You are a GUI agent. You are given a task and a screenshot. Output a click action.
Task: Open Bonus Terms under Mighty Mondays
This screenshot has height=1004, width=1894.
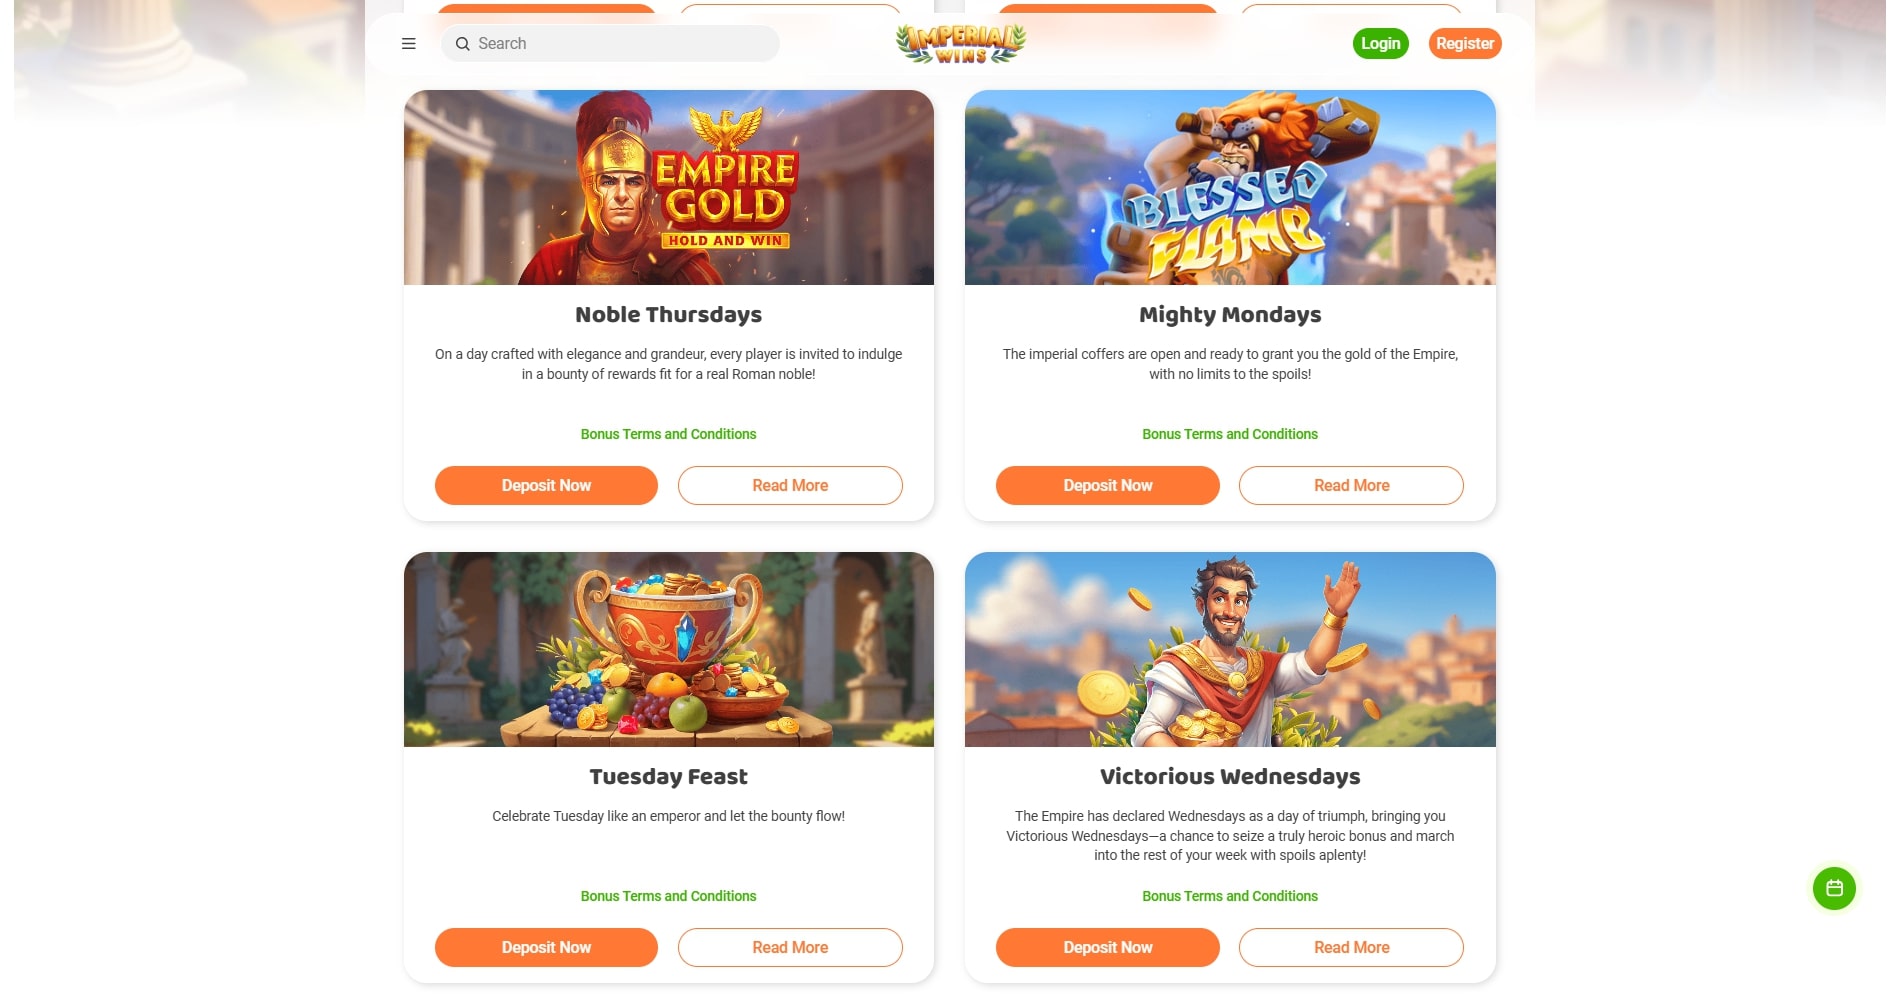pos(1230,434)
